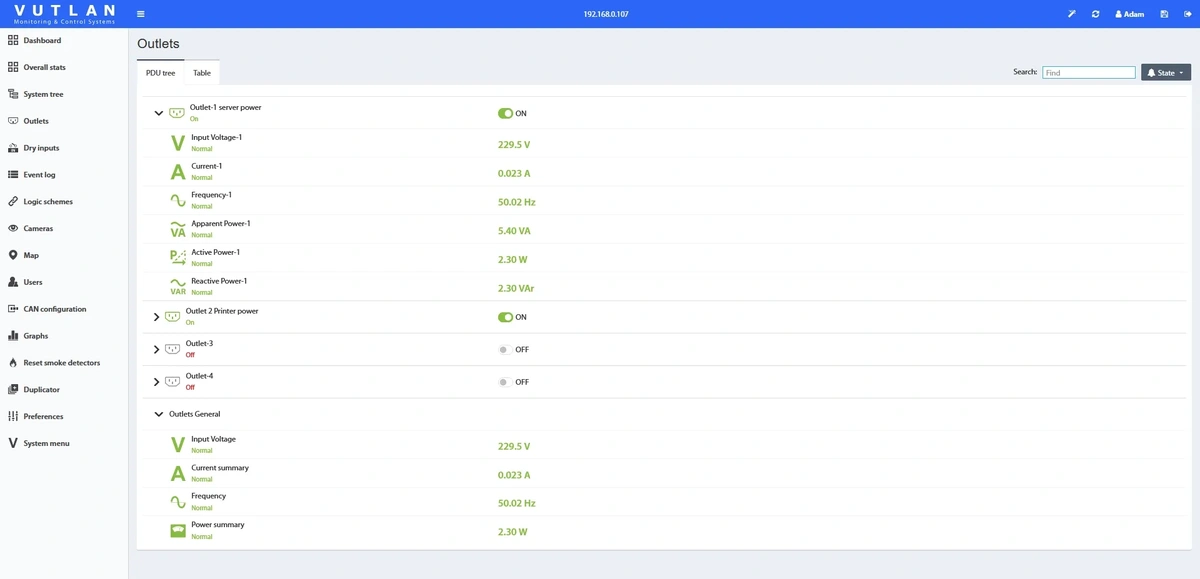
Task: Turn on the Outlet-3 switch
Action: tap(505, 350)
